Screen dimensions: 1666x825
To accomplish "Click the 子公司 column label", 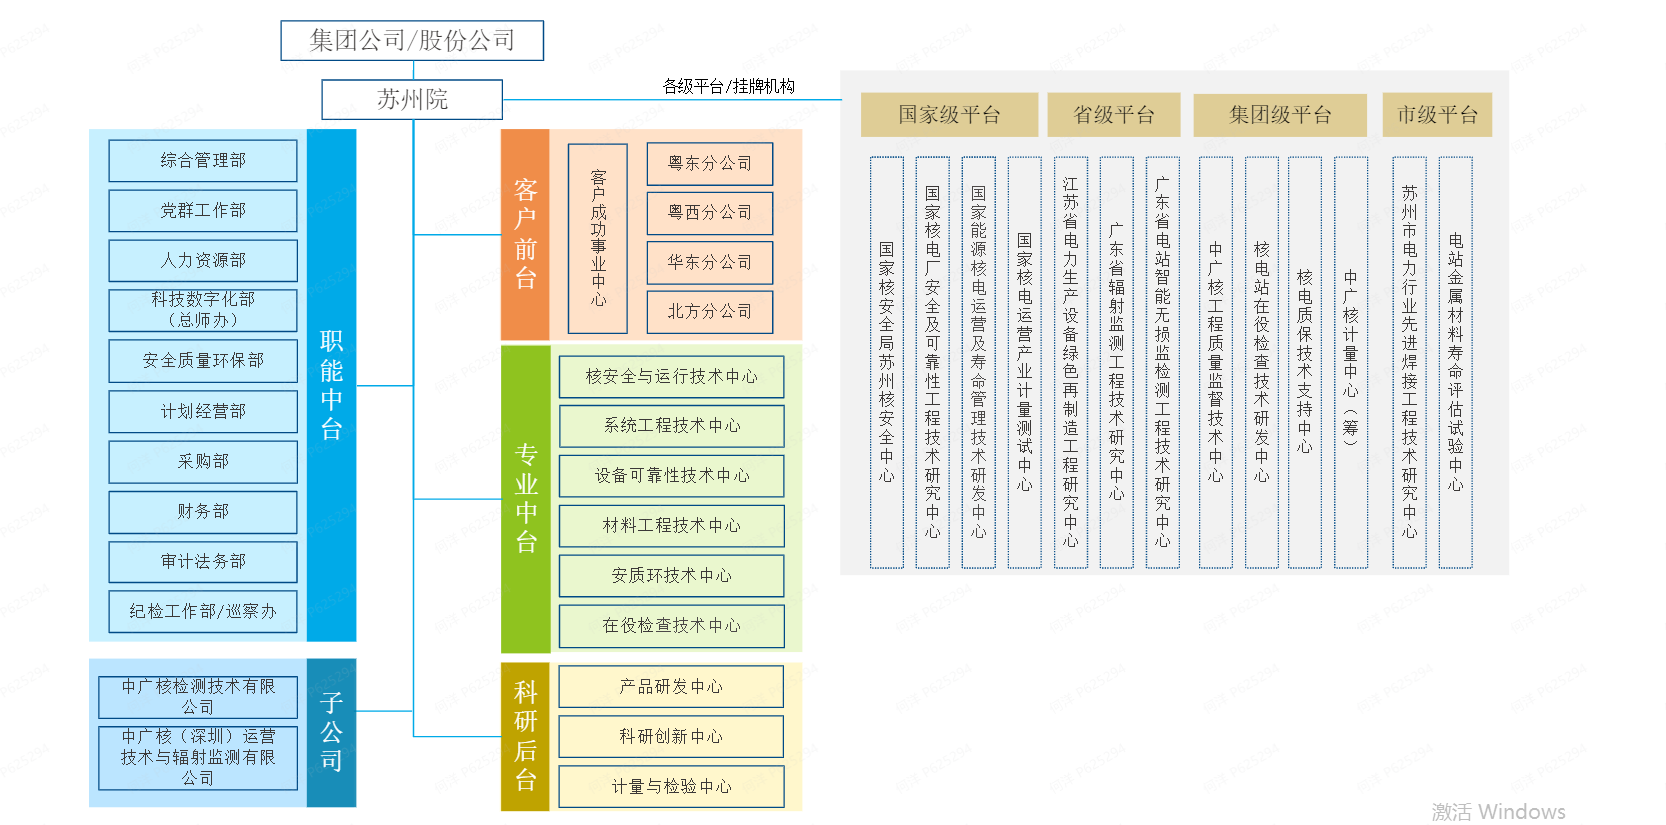I will point(332,732).
